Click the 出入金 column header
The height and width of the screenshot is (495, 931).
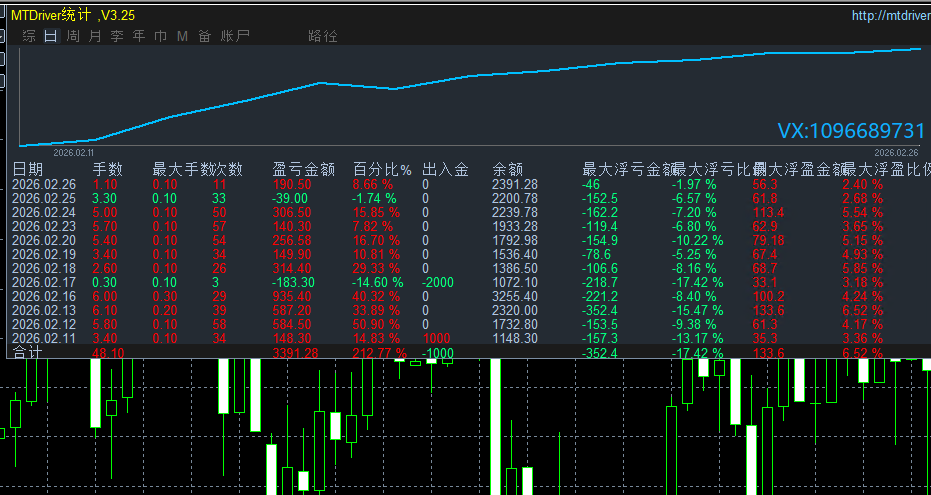445,170
